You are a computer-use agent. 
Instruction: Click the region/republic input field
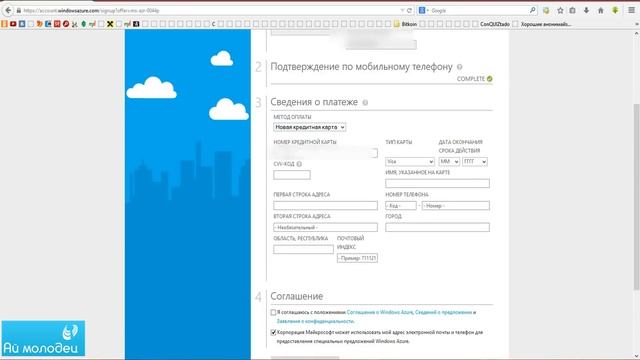[x=303, y=249]
